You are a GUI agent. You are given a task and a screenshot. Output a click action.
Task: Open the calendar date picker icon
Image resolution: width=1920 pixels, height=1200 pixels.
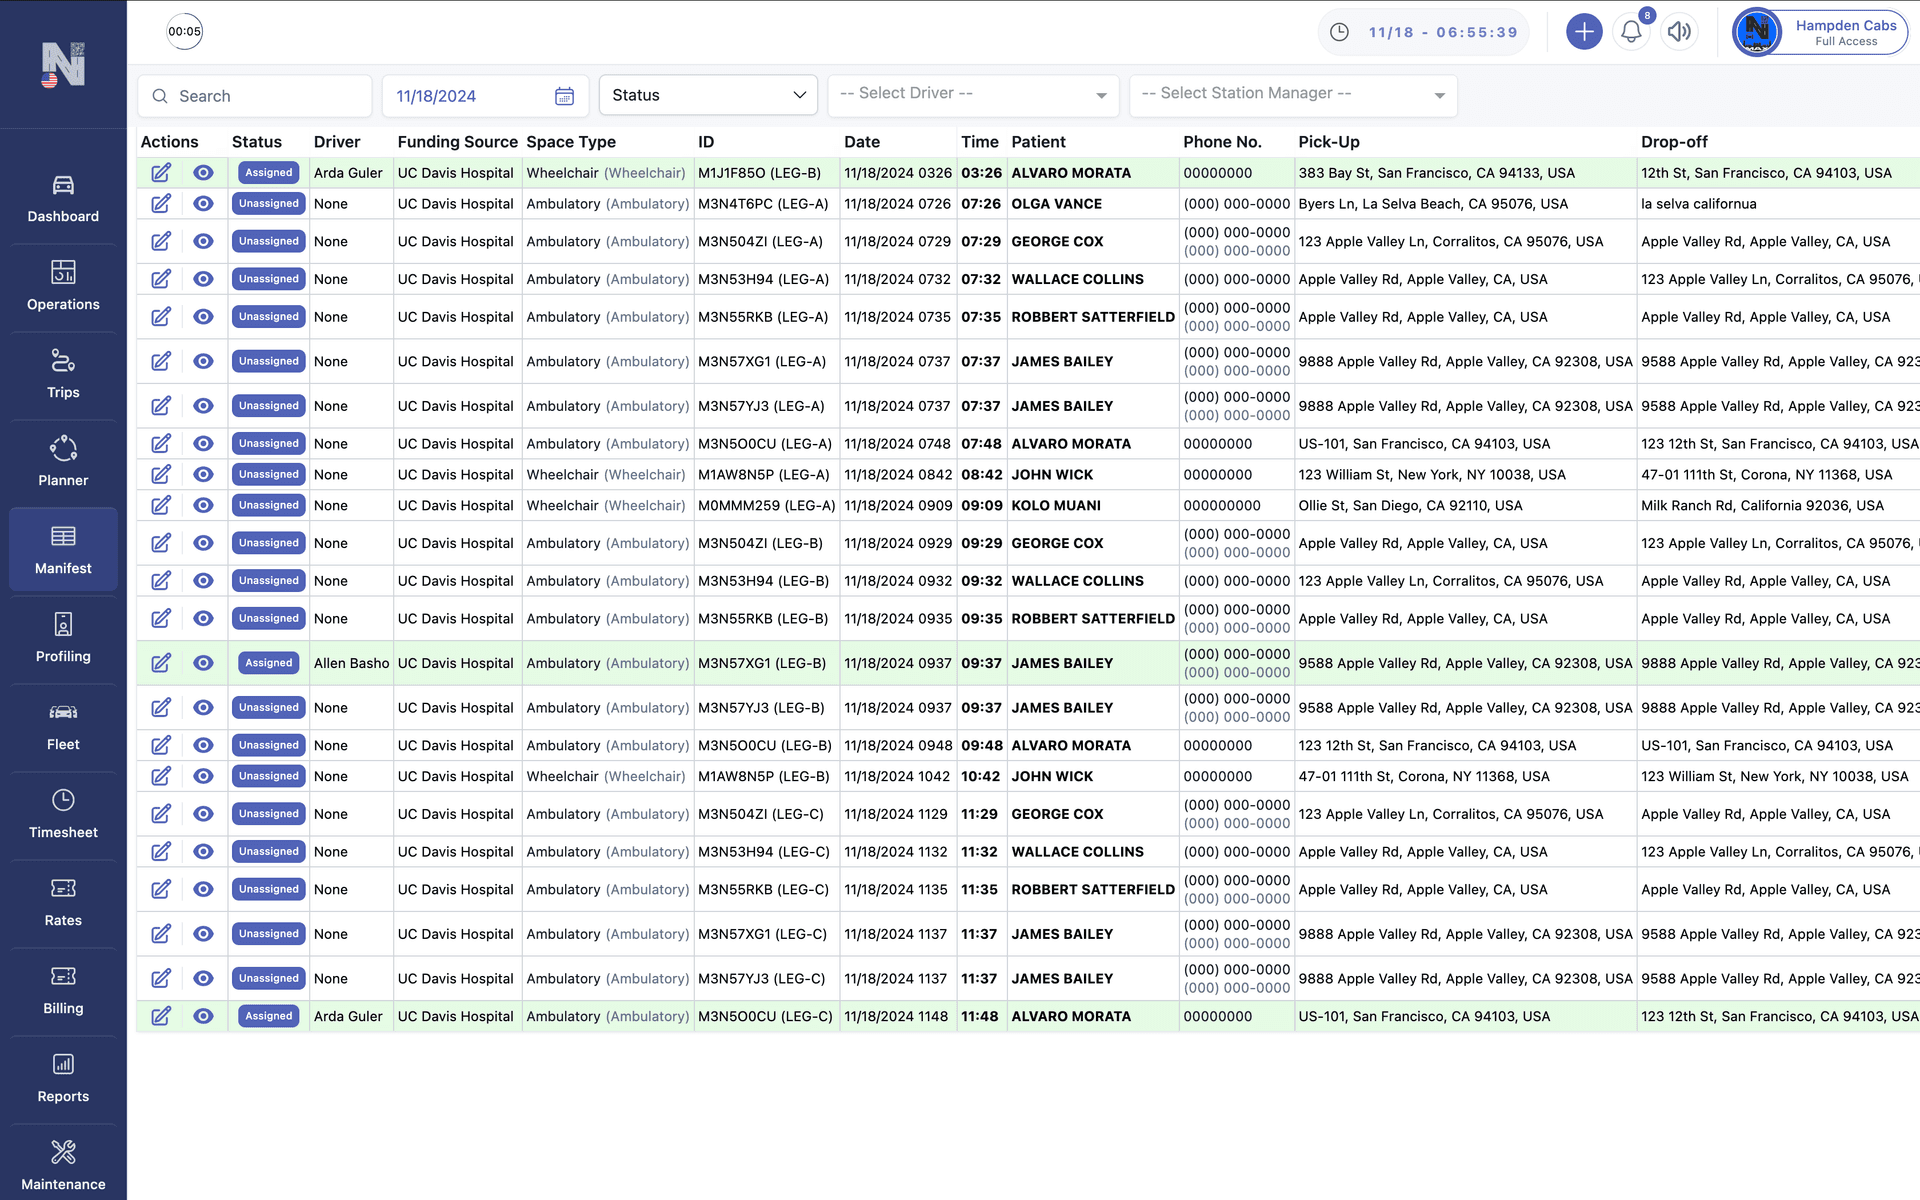pyautogui.click(x=564, y=96)
